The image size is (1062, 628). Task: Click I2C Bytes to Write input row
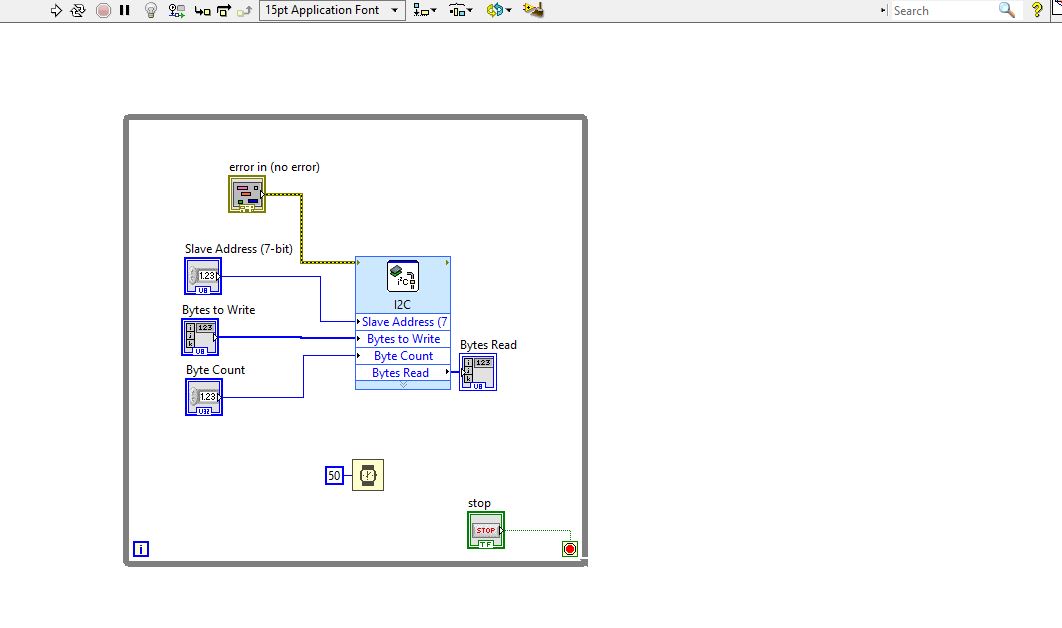coord(403,339)
